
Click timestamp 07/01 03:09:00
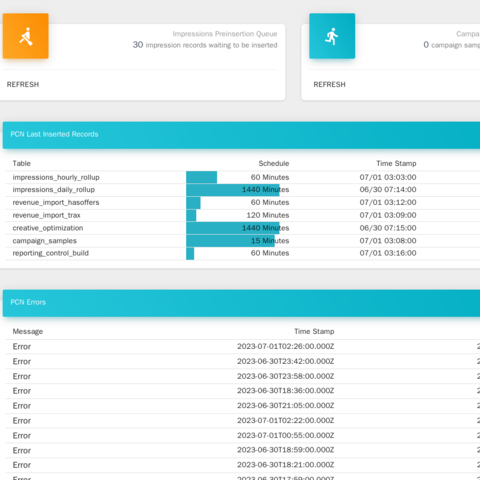(388, 215)
